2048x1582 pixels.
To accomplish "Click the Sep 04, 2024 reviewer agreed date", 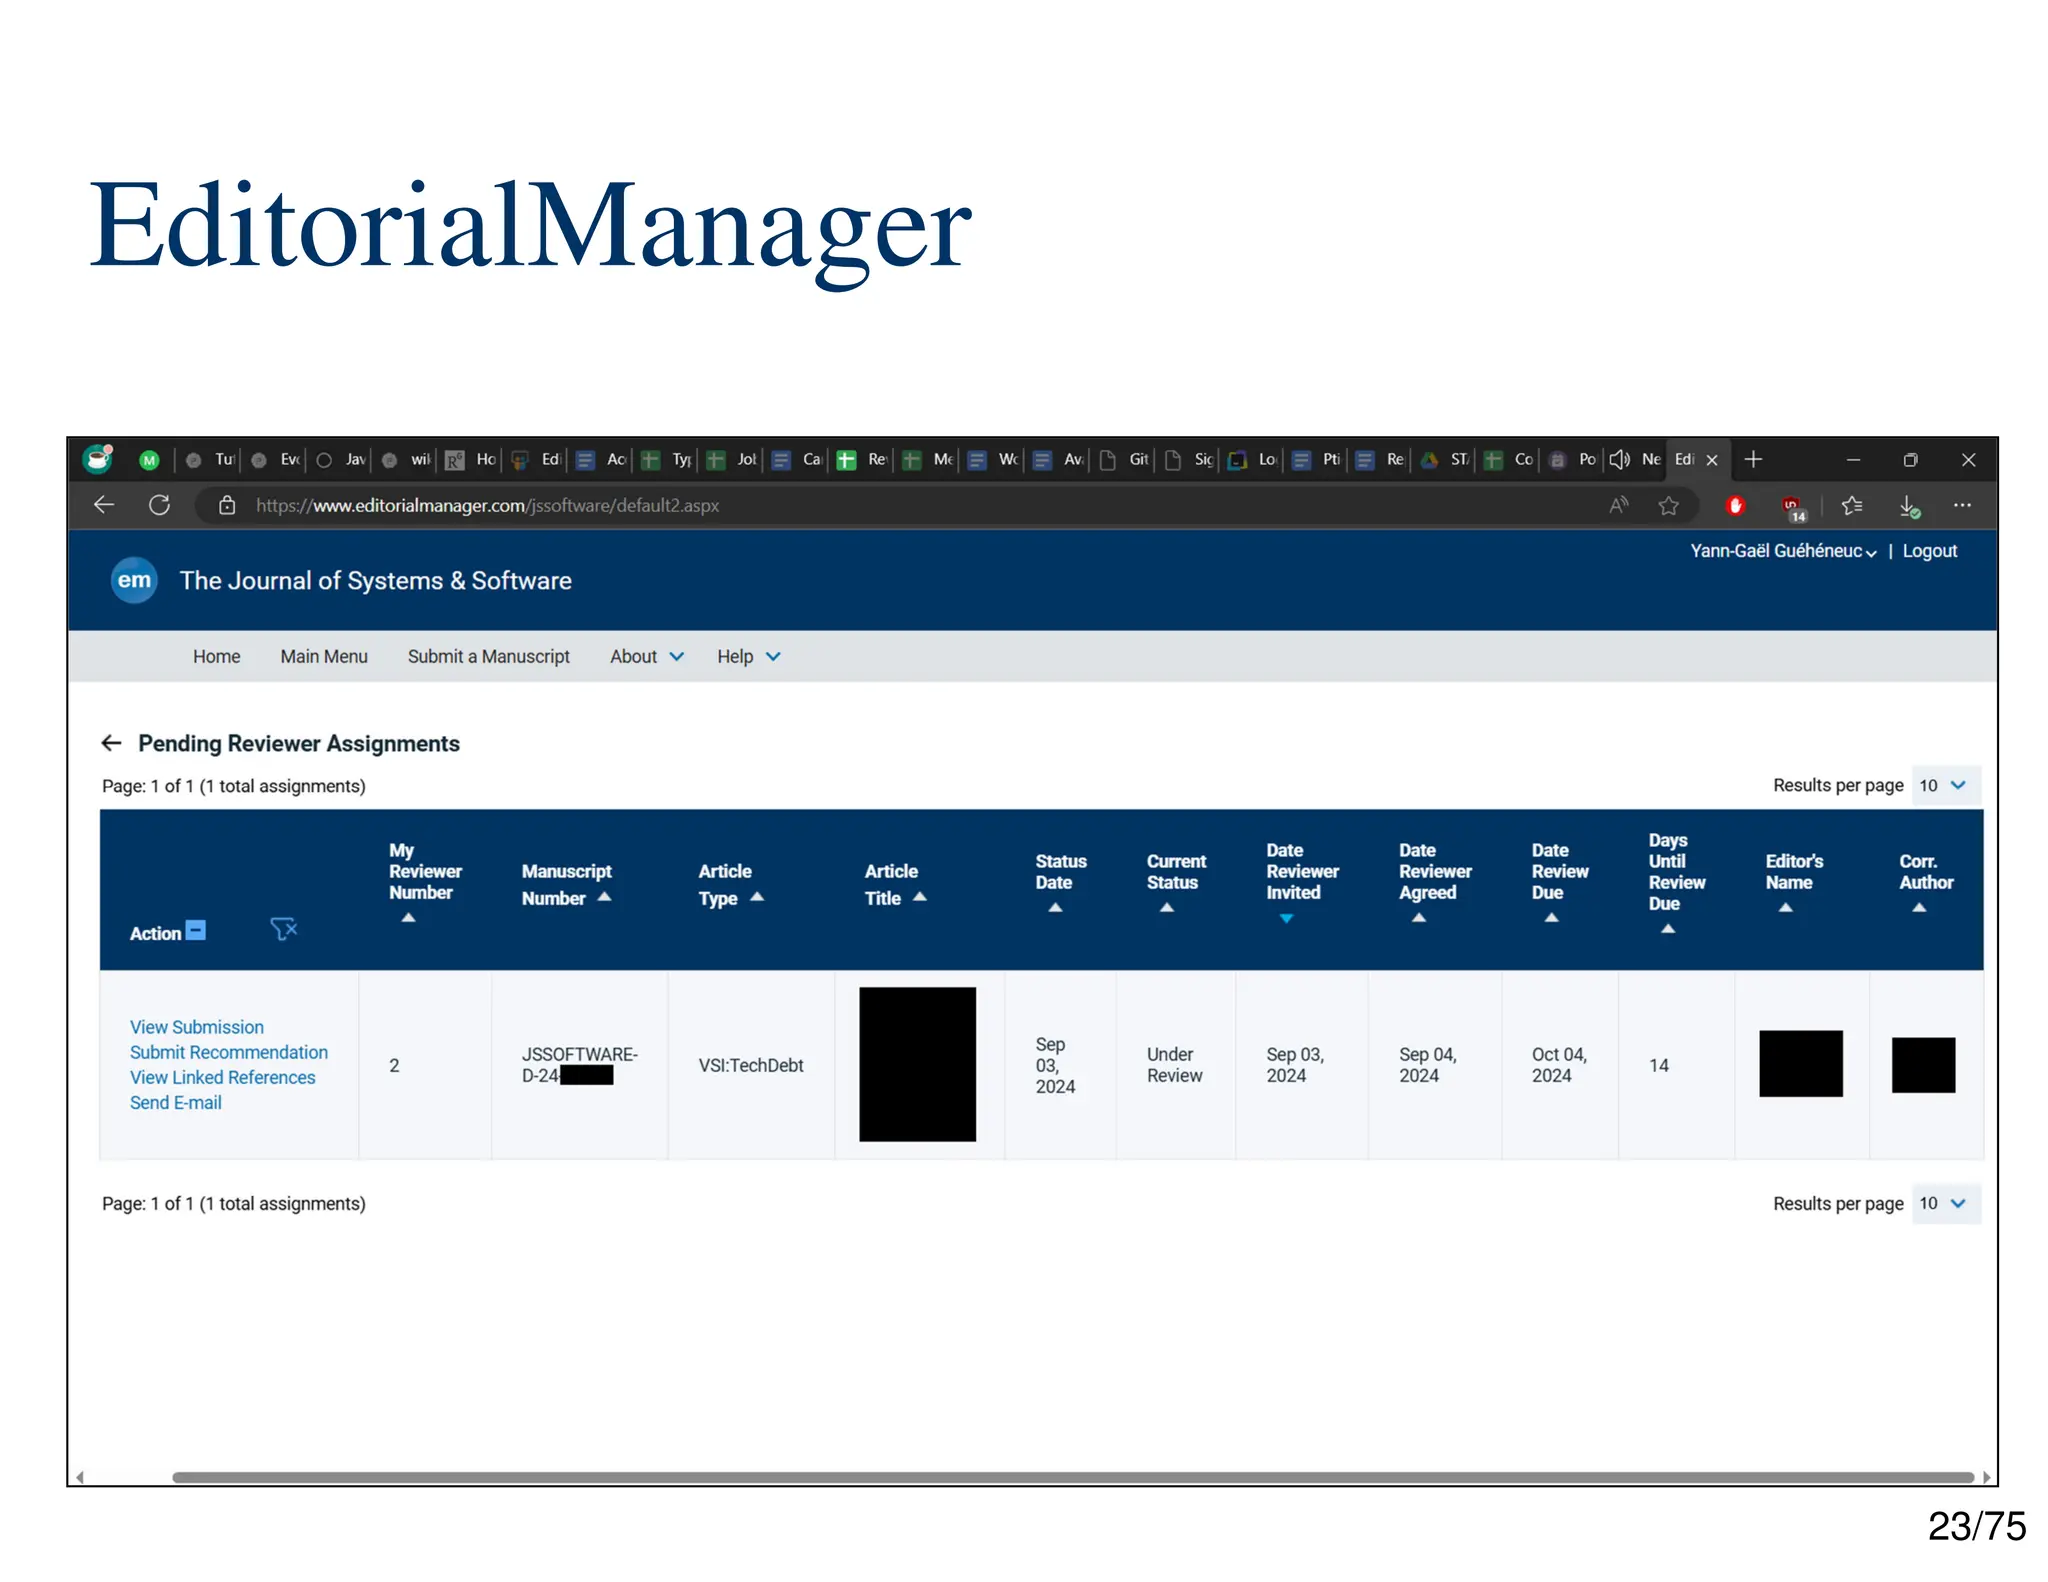I will 1427,1065.
